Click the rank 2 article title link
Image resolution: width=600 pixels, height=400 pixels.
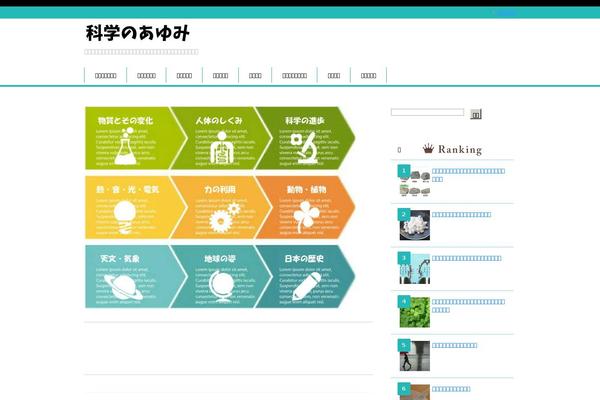tap(461, 215)
